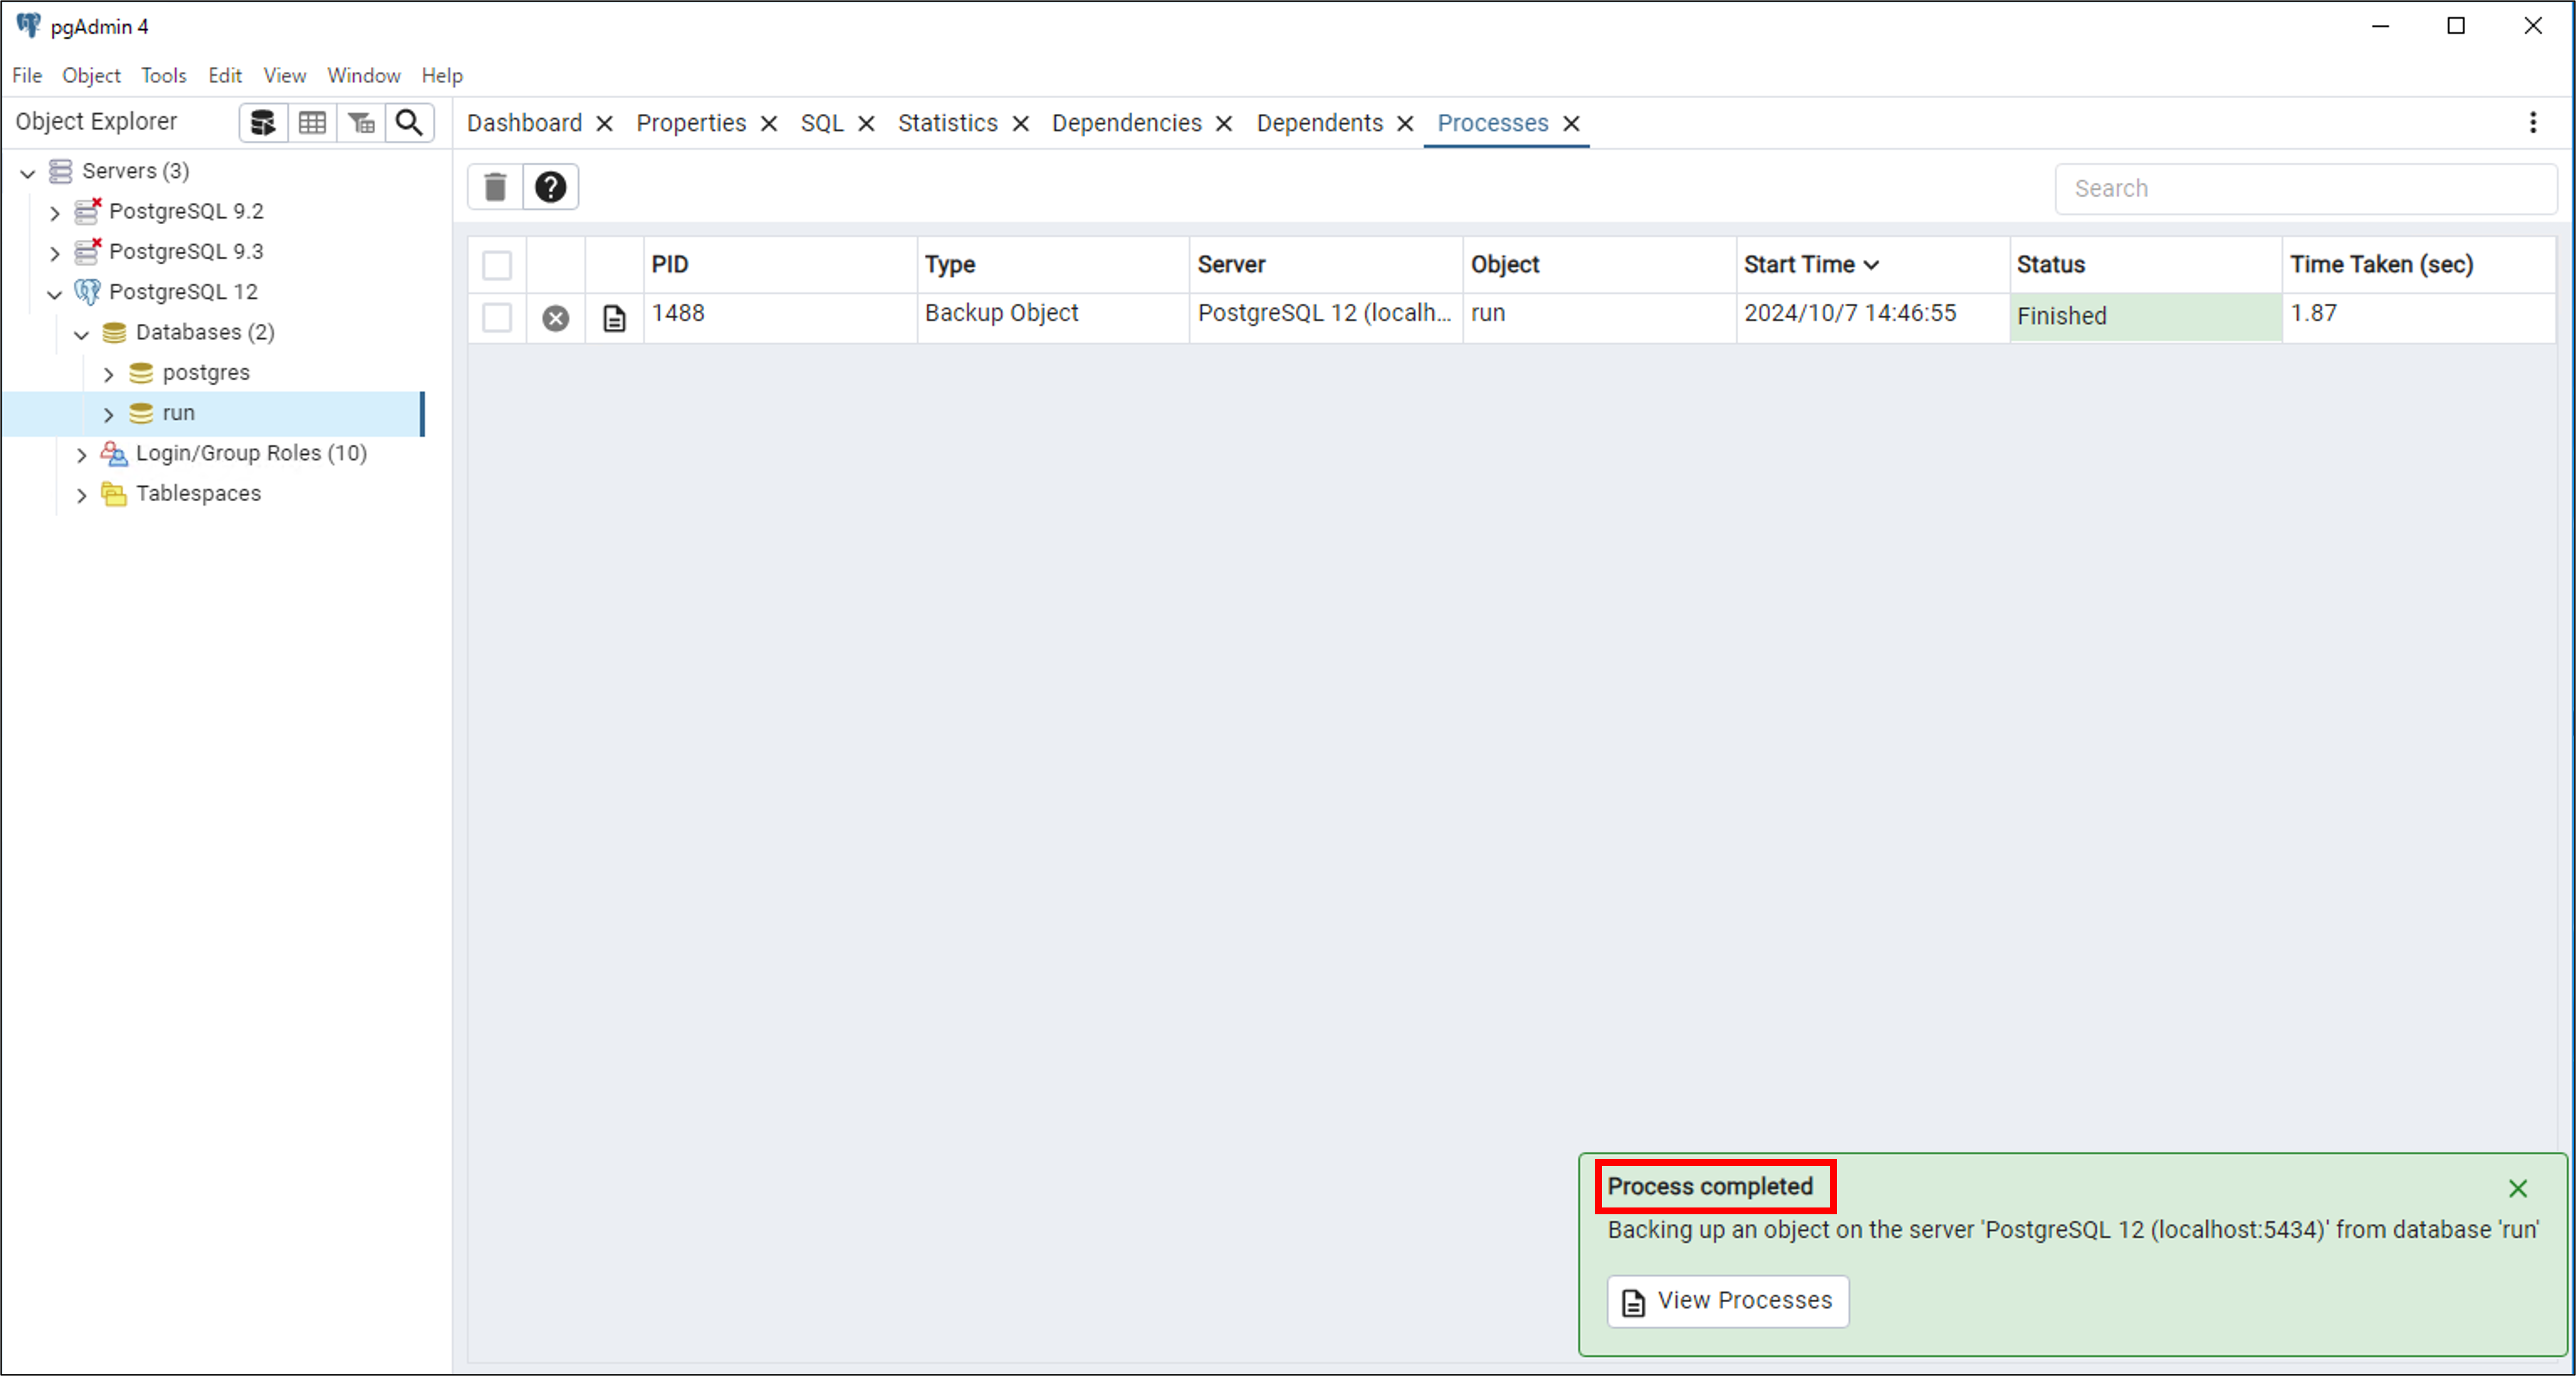Open the Object menu

click(91, 75)
